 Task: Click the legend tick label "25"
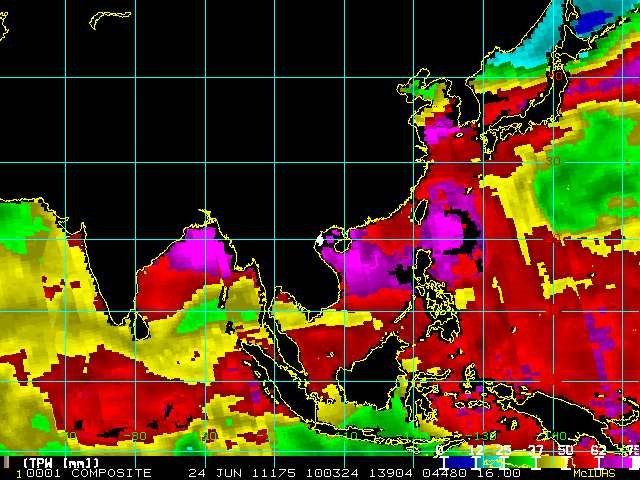pyautogui.click(x=503, y=450)
